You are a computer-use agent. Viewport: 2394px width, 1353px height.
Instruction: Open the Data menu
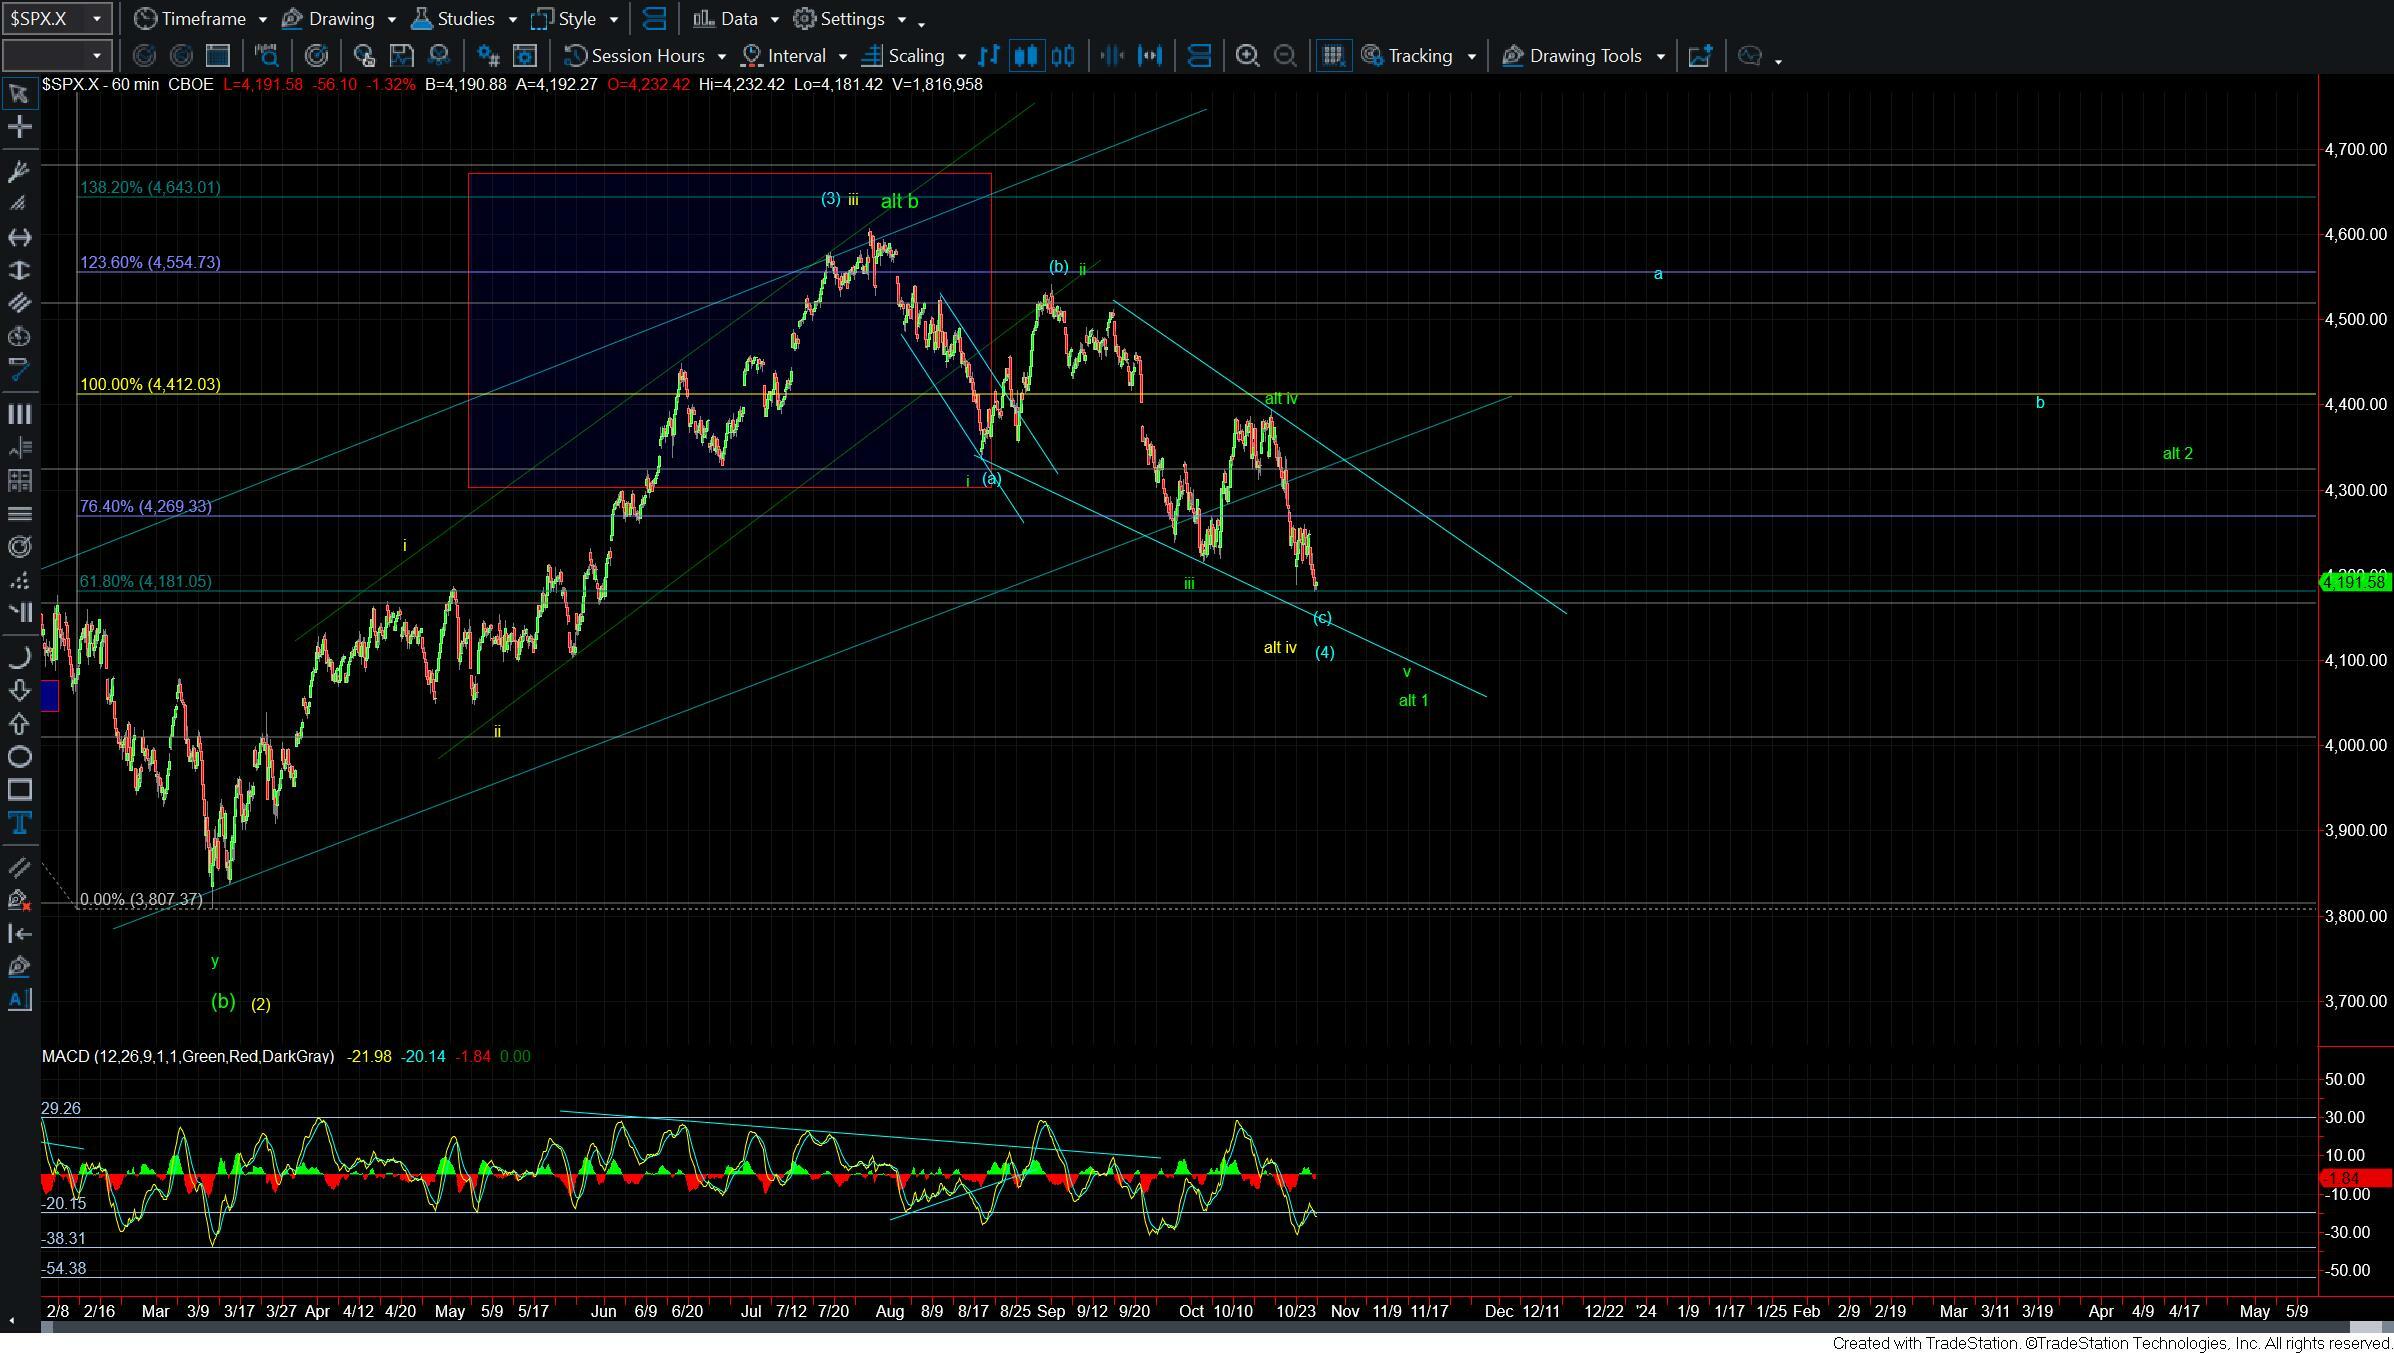[726, 19]
